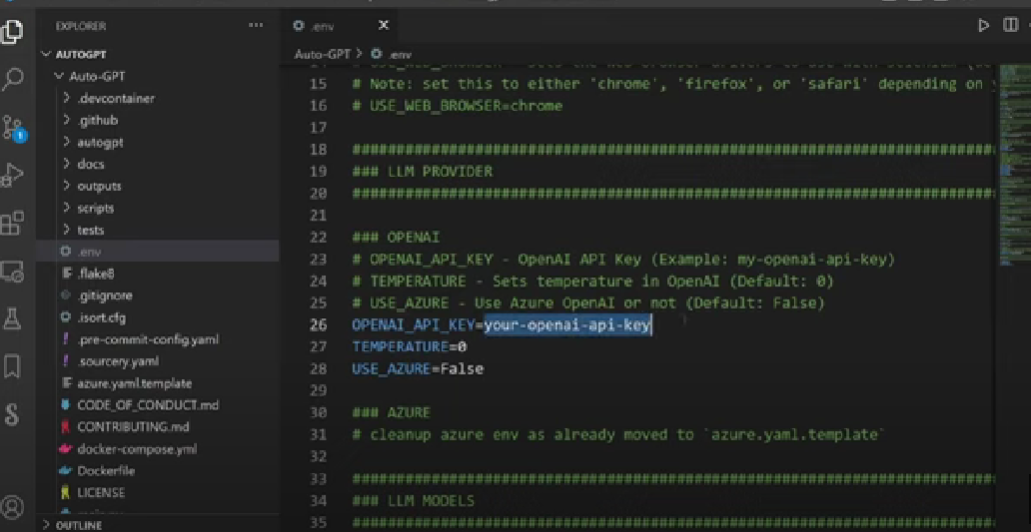This screenshot has width=1031, height=532.
Task: Click line number 26 in gutter
Action: (318, 325)
